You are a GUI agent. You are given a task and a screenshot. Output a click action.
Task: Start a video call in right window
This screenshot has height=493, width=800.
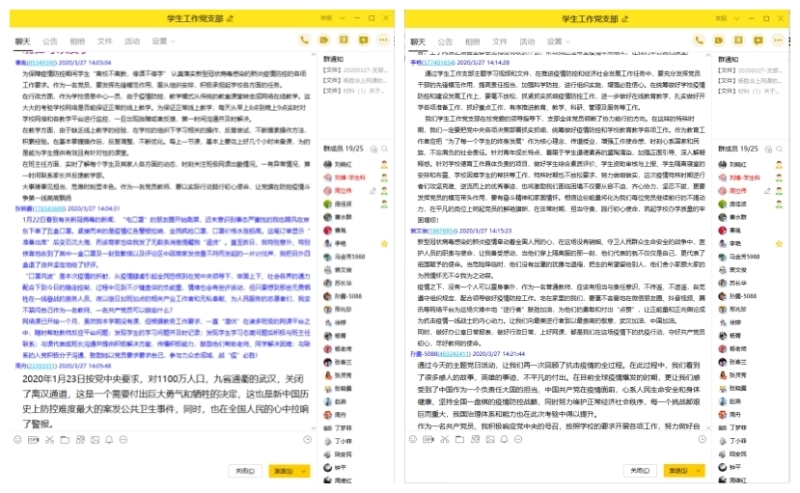click(719, 40)
